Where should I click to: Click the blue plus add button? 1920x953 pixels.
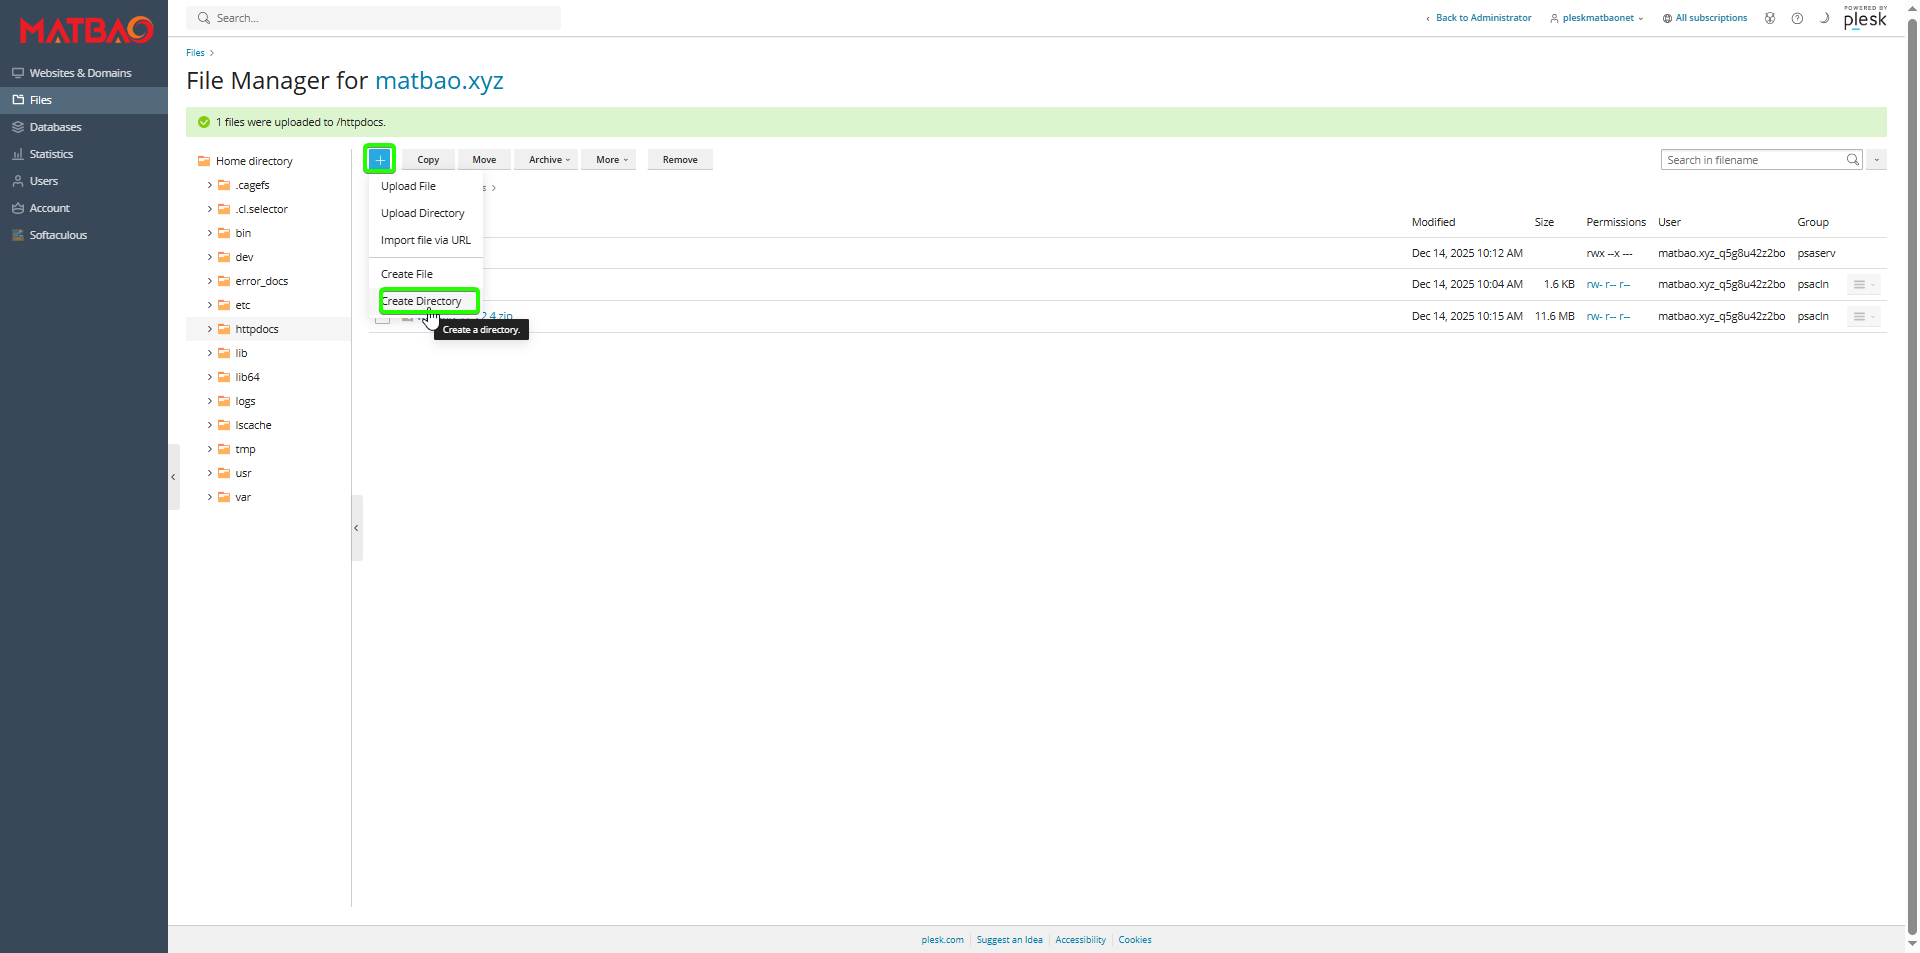coord(379,160)
